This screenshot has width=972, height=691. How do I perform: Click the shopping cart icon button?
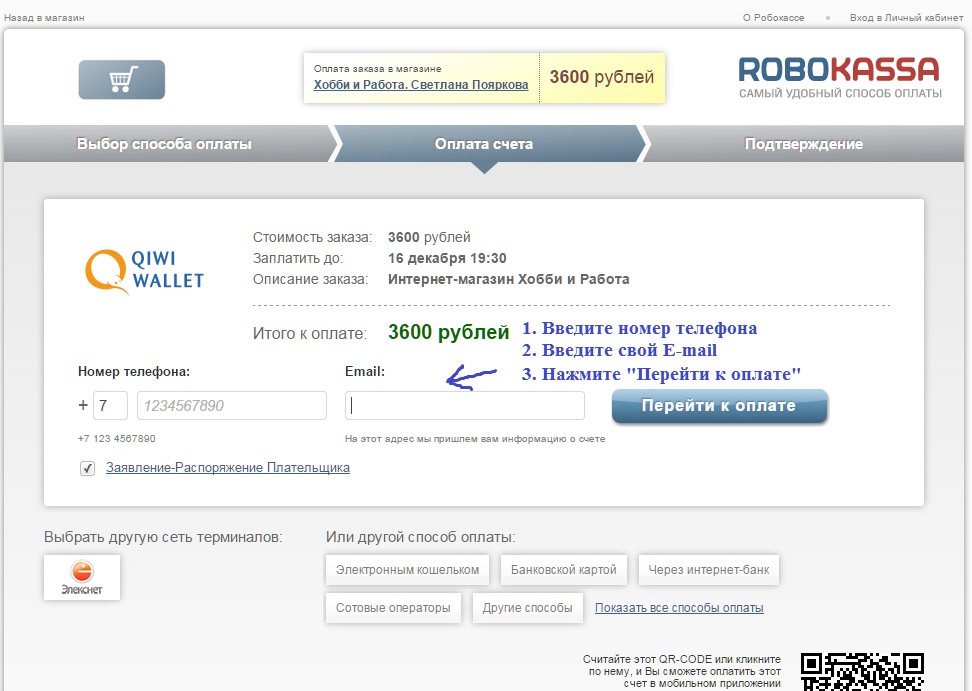122,80
